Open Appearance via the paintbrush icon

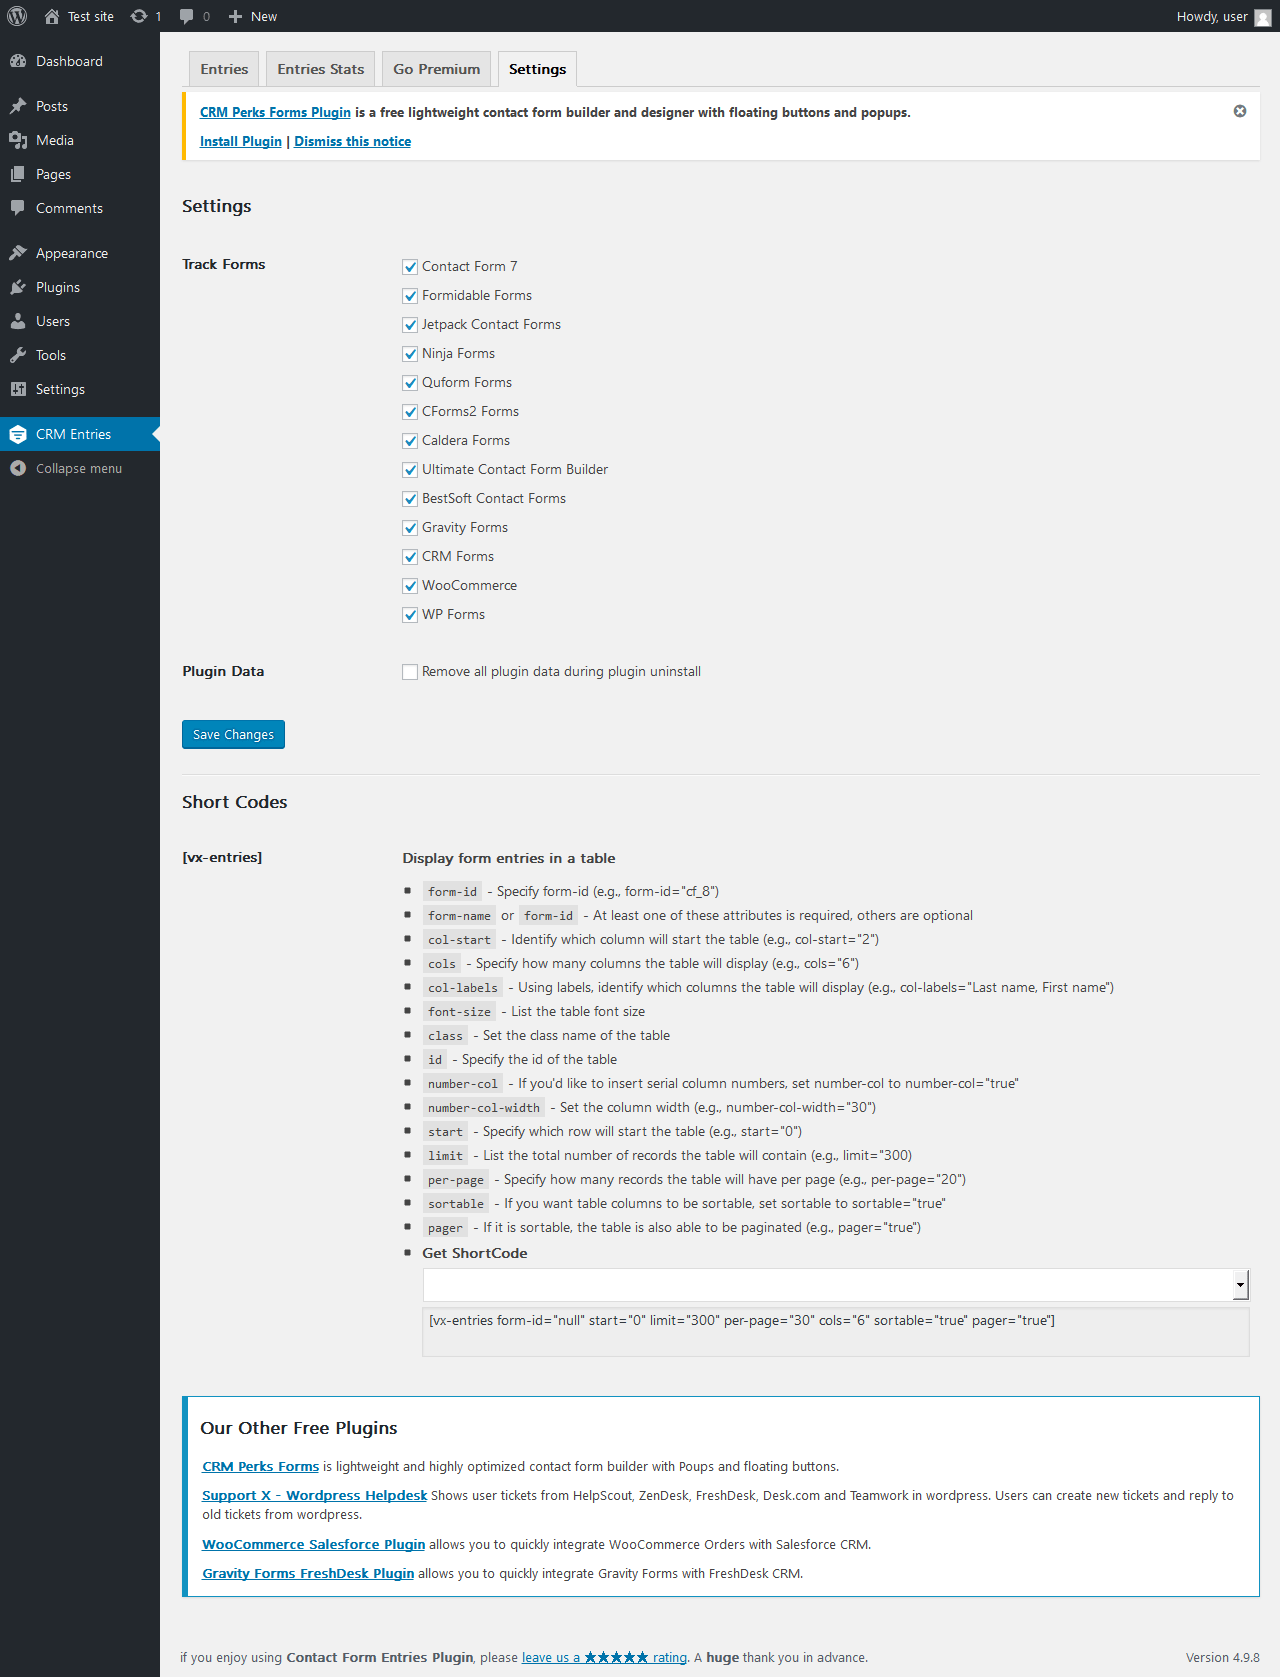coord(18,253)
